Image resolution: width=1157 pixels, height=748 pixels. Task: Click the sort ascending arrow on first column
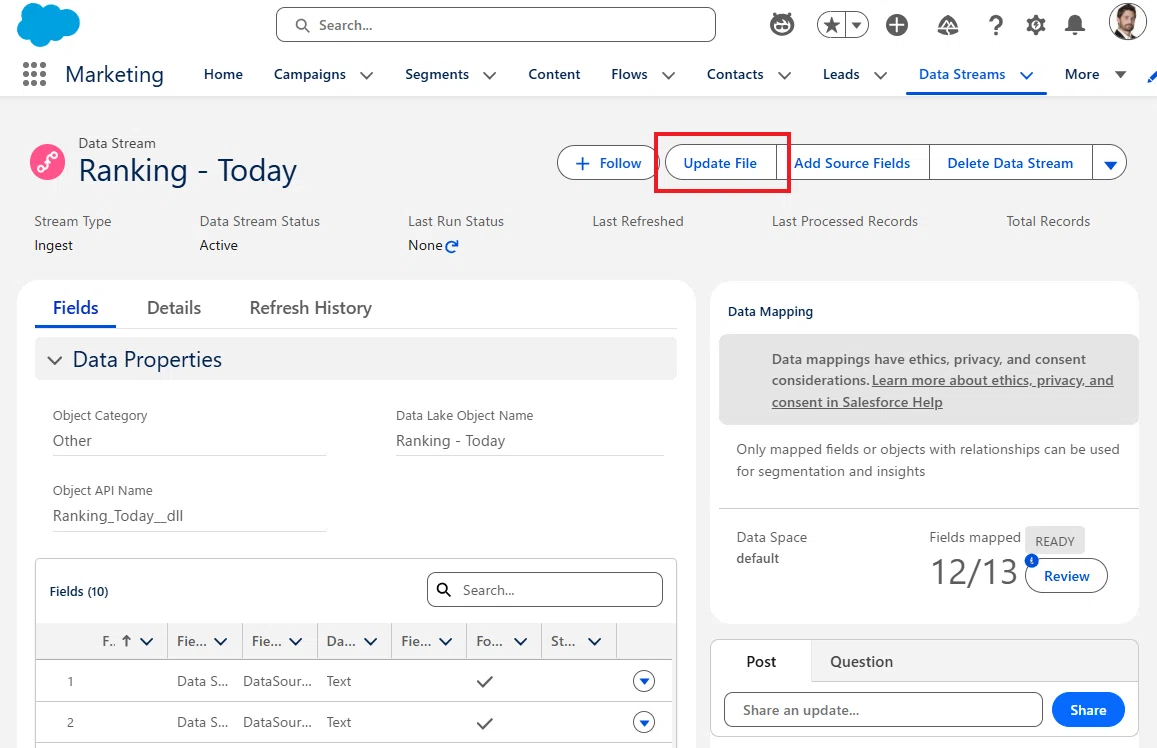point(126,641)
